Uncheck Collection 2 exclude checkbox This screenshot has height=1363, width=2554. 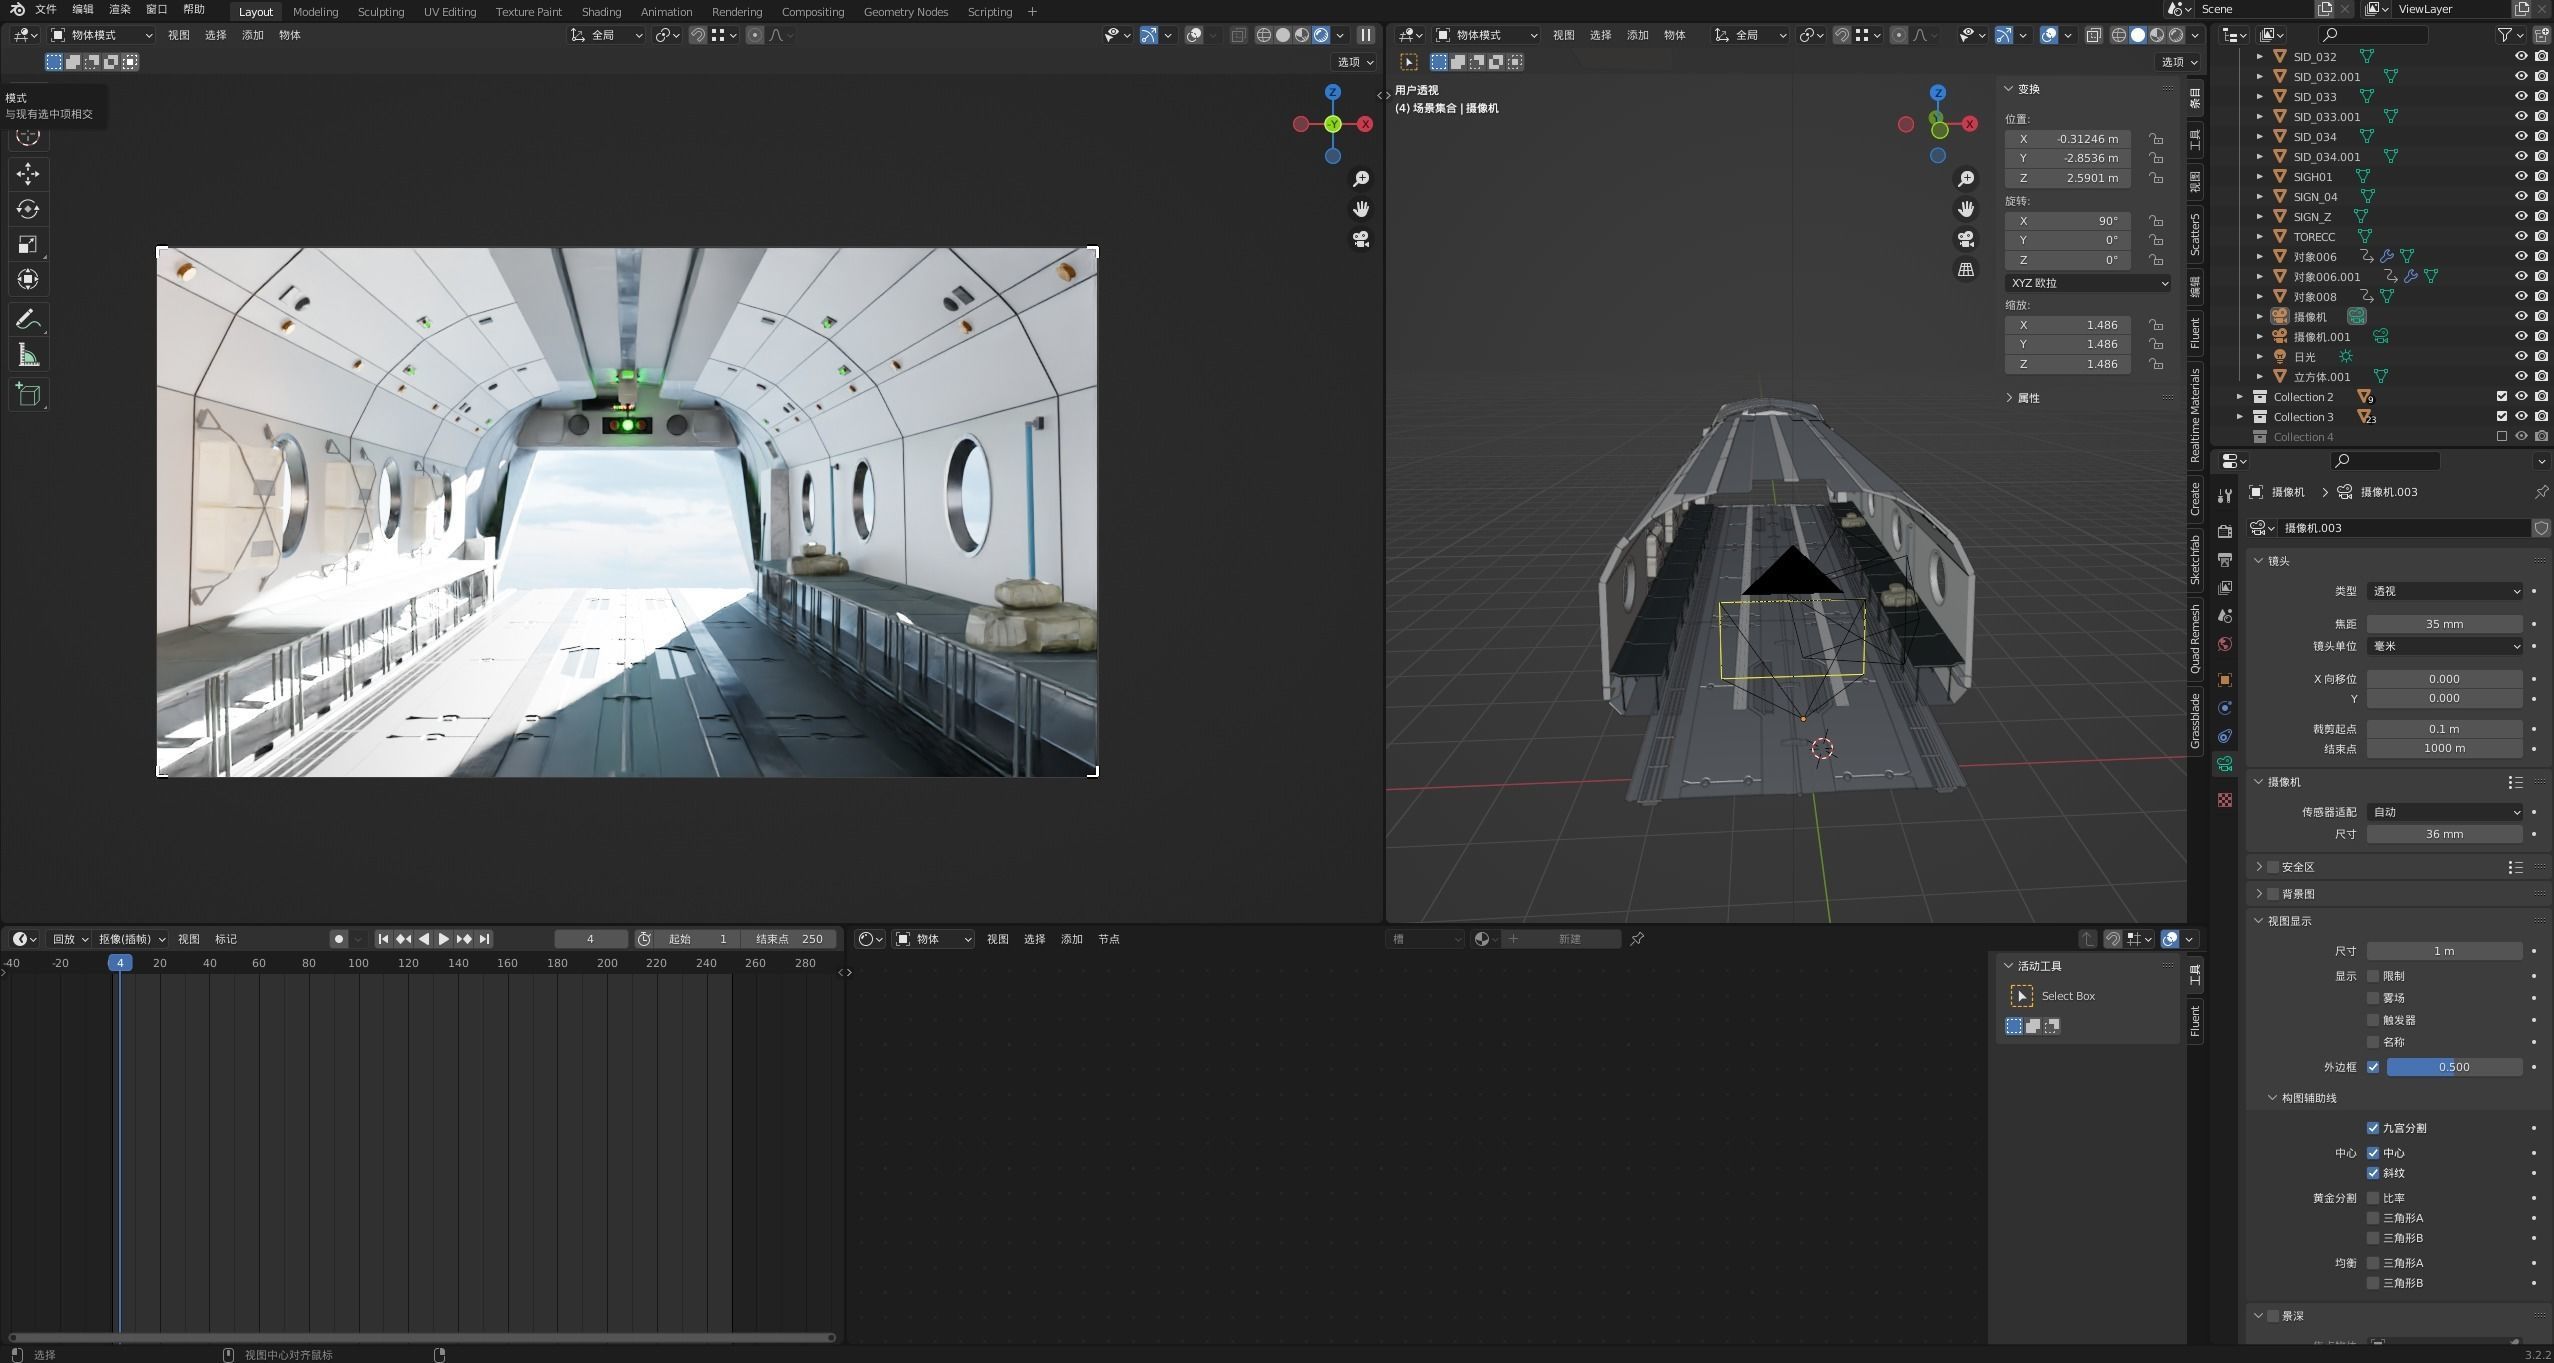tap(2502, 397)
